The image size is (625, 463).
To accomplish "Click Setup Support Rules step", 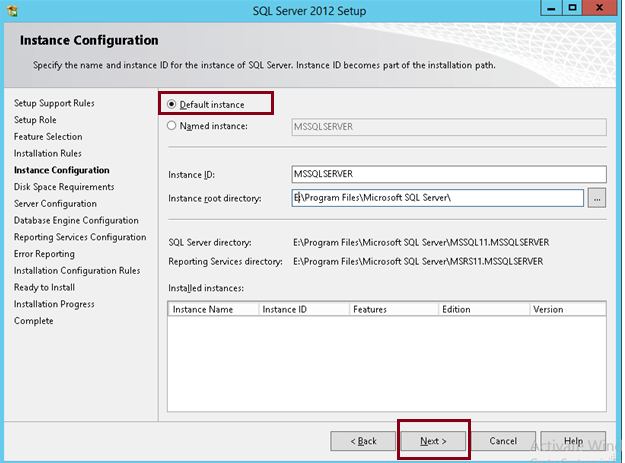I will coord(54,103).
